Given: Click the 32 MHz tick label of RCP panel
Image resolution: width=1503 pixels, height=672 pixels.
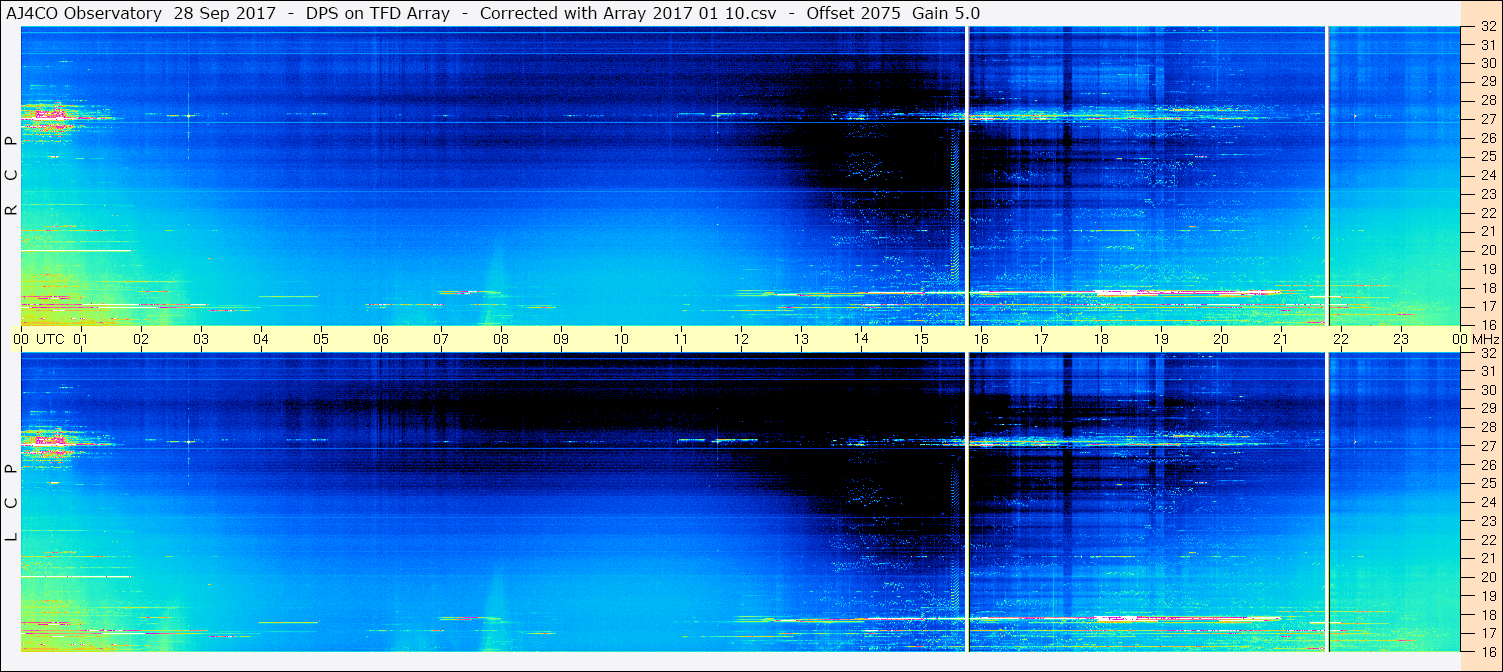Looking at the screenshot, I should point(1487,27).
